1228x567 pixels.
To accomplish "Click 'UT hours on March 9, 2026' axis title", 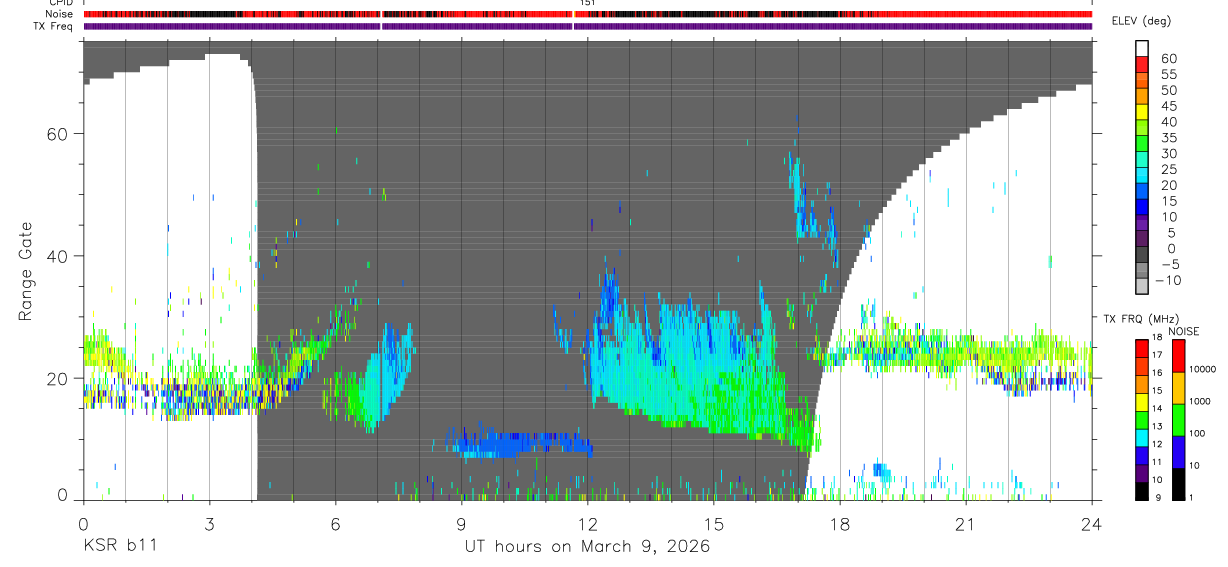I will [x=587, y=546].
